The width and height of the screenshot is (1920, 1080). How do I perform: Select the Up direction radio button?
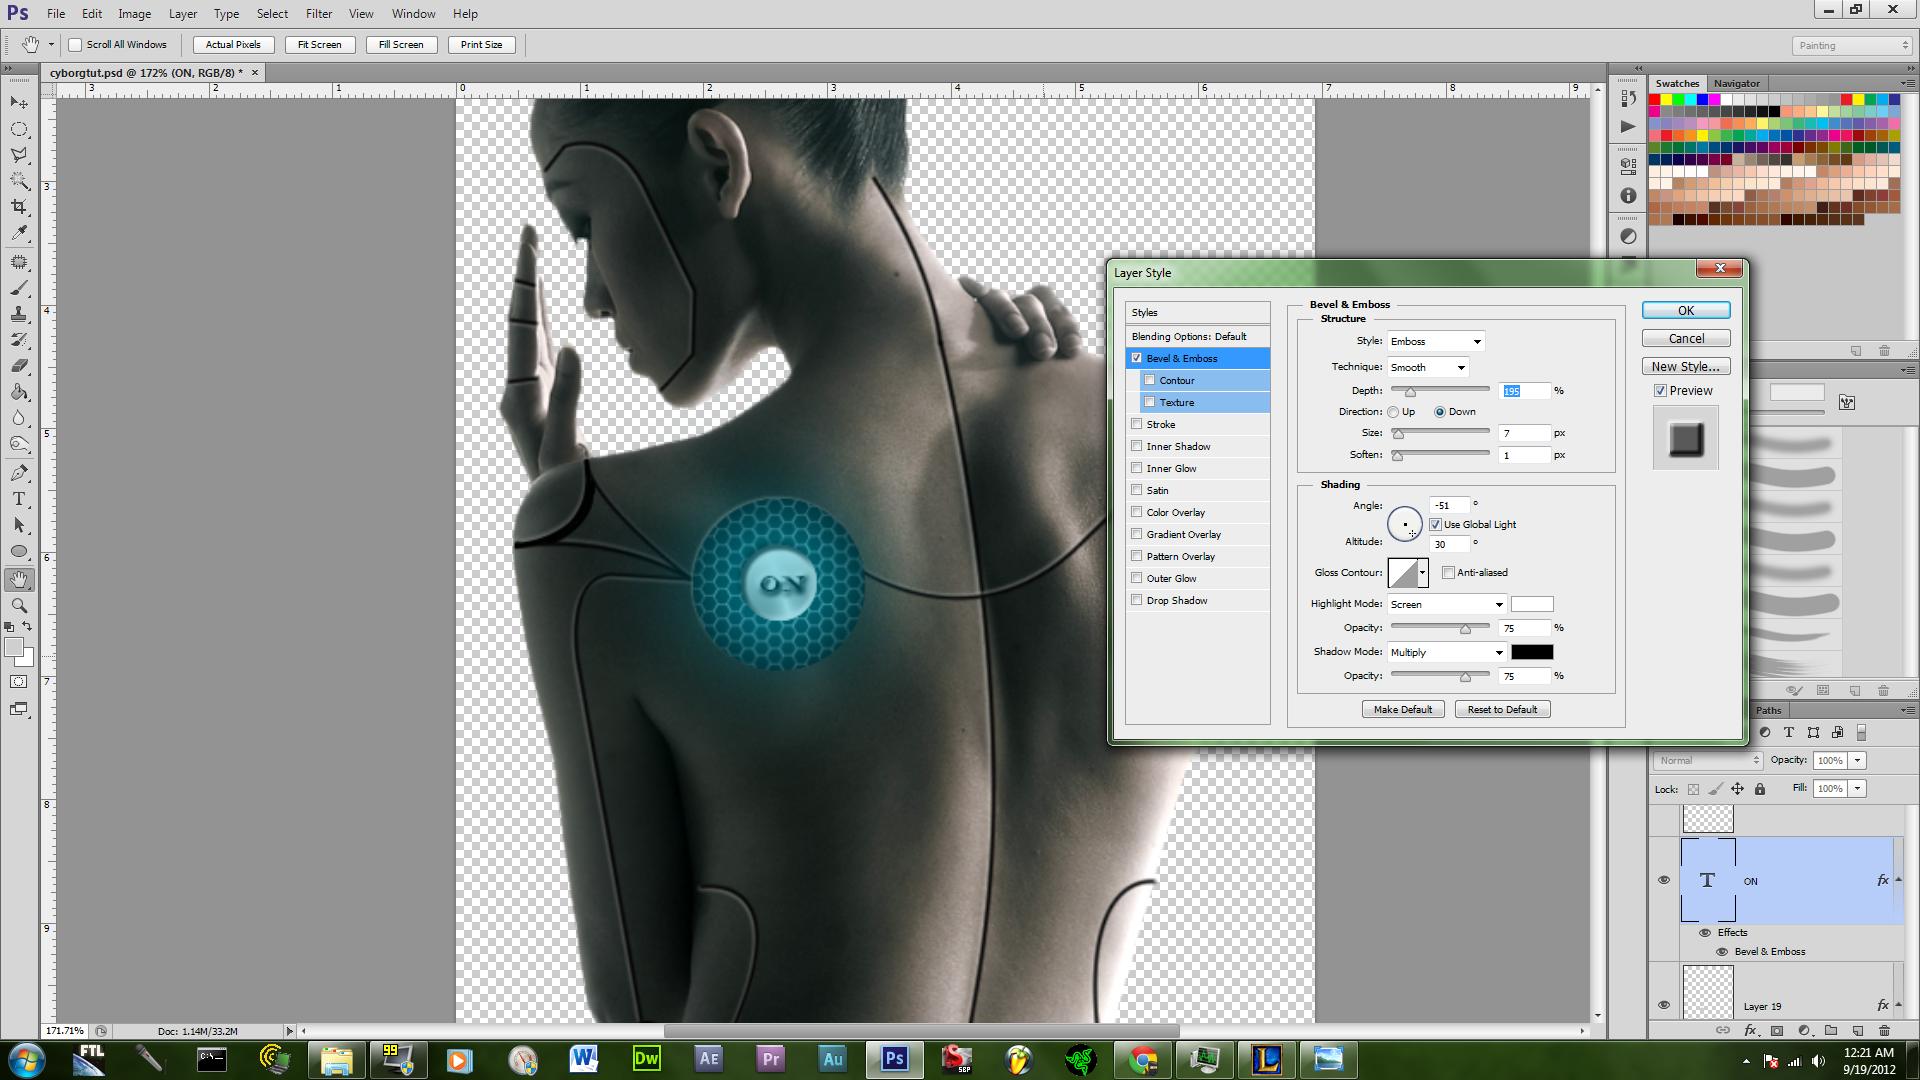pos(1393,412)
